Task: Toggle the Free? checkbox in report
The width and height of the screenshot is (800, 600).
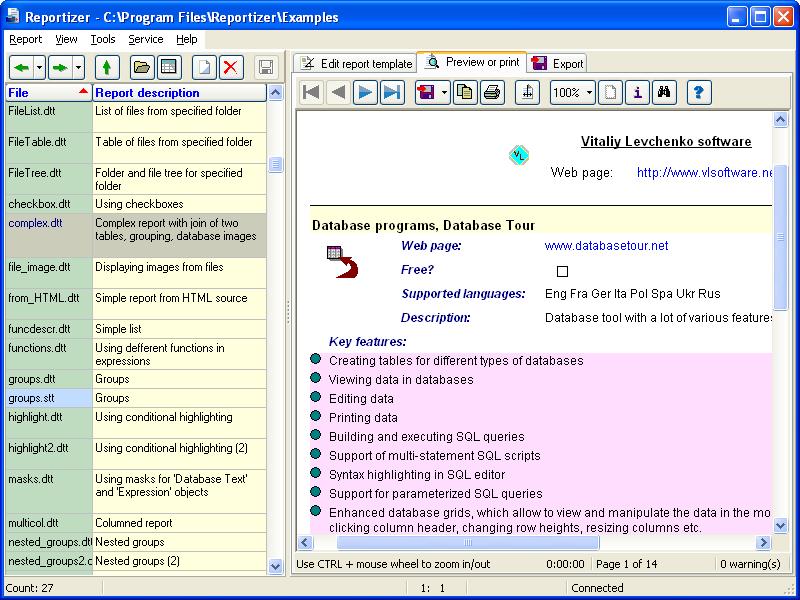Action: [562, 271]
